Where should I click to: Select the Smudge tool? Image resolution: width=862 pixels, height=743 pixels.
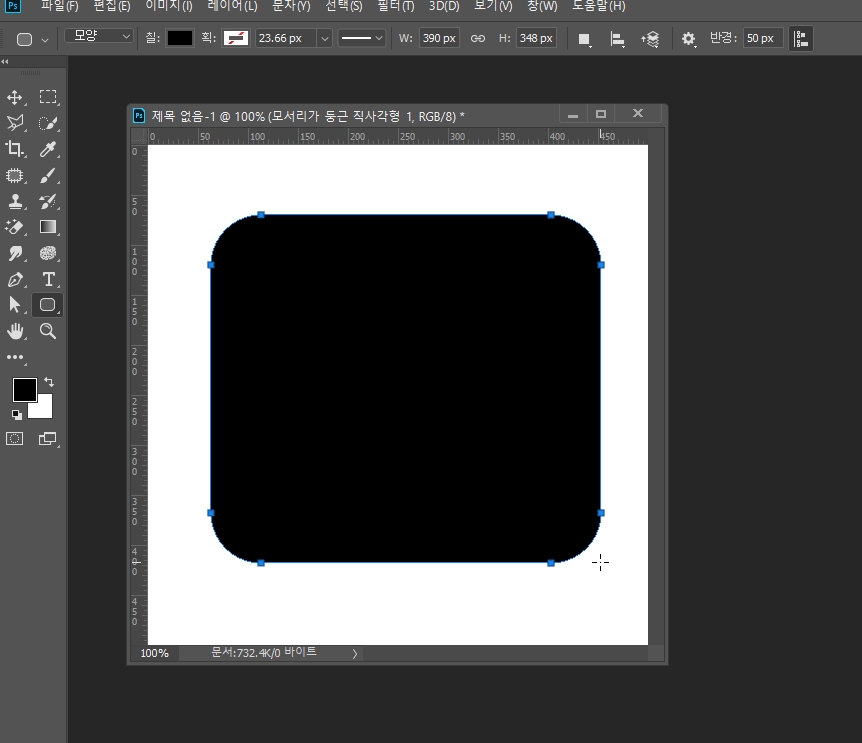click(15, 253)
